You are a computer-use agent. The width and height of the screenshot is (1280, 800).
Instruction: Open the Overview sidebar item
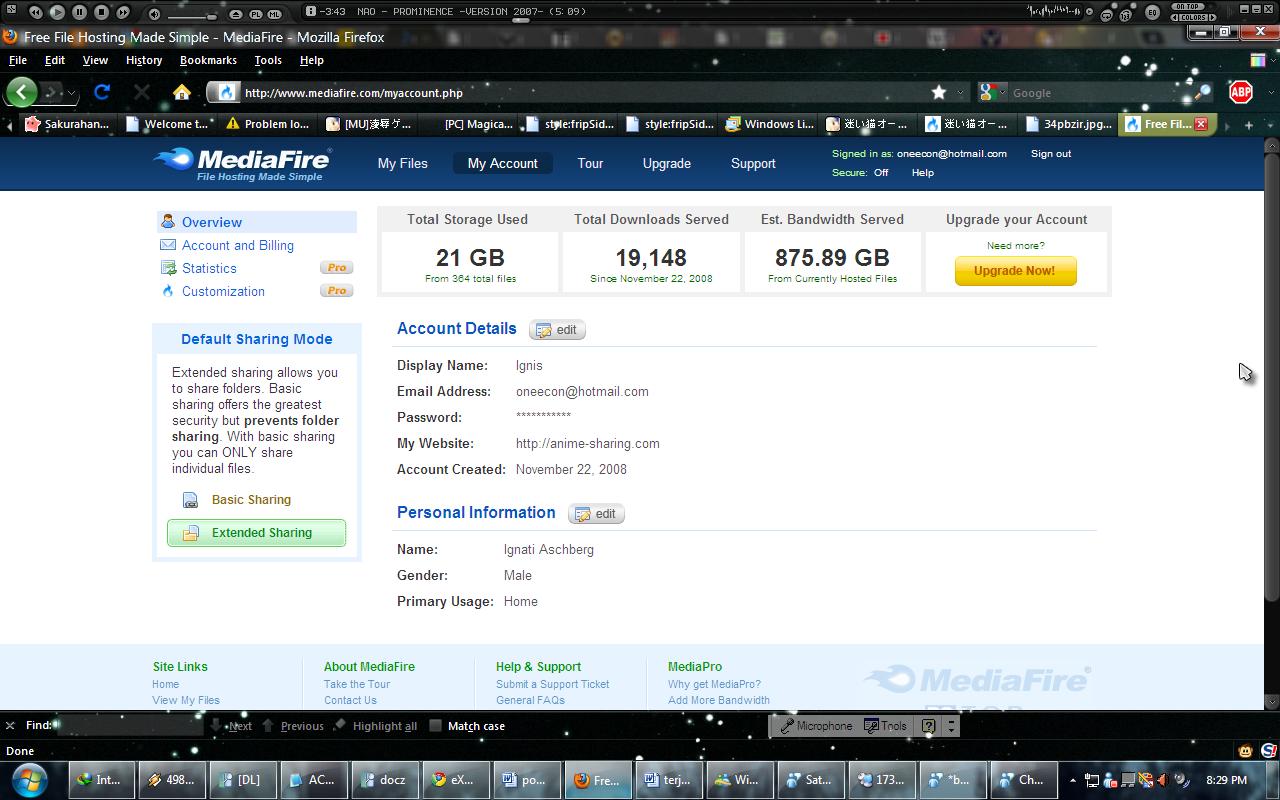pos(256,222)
